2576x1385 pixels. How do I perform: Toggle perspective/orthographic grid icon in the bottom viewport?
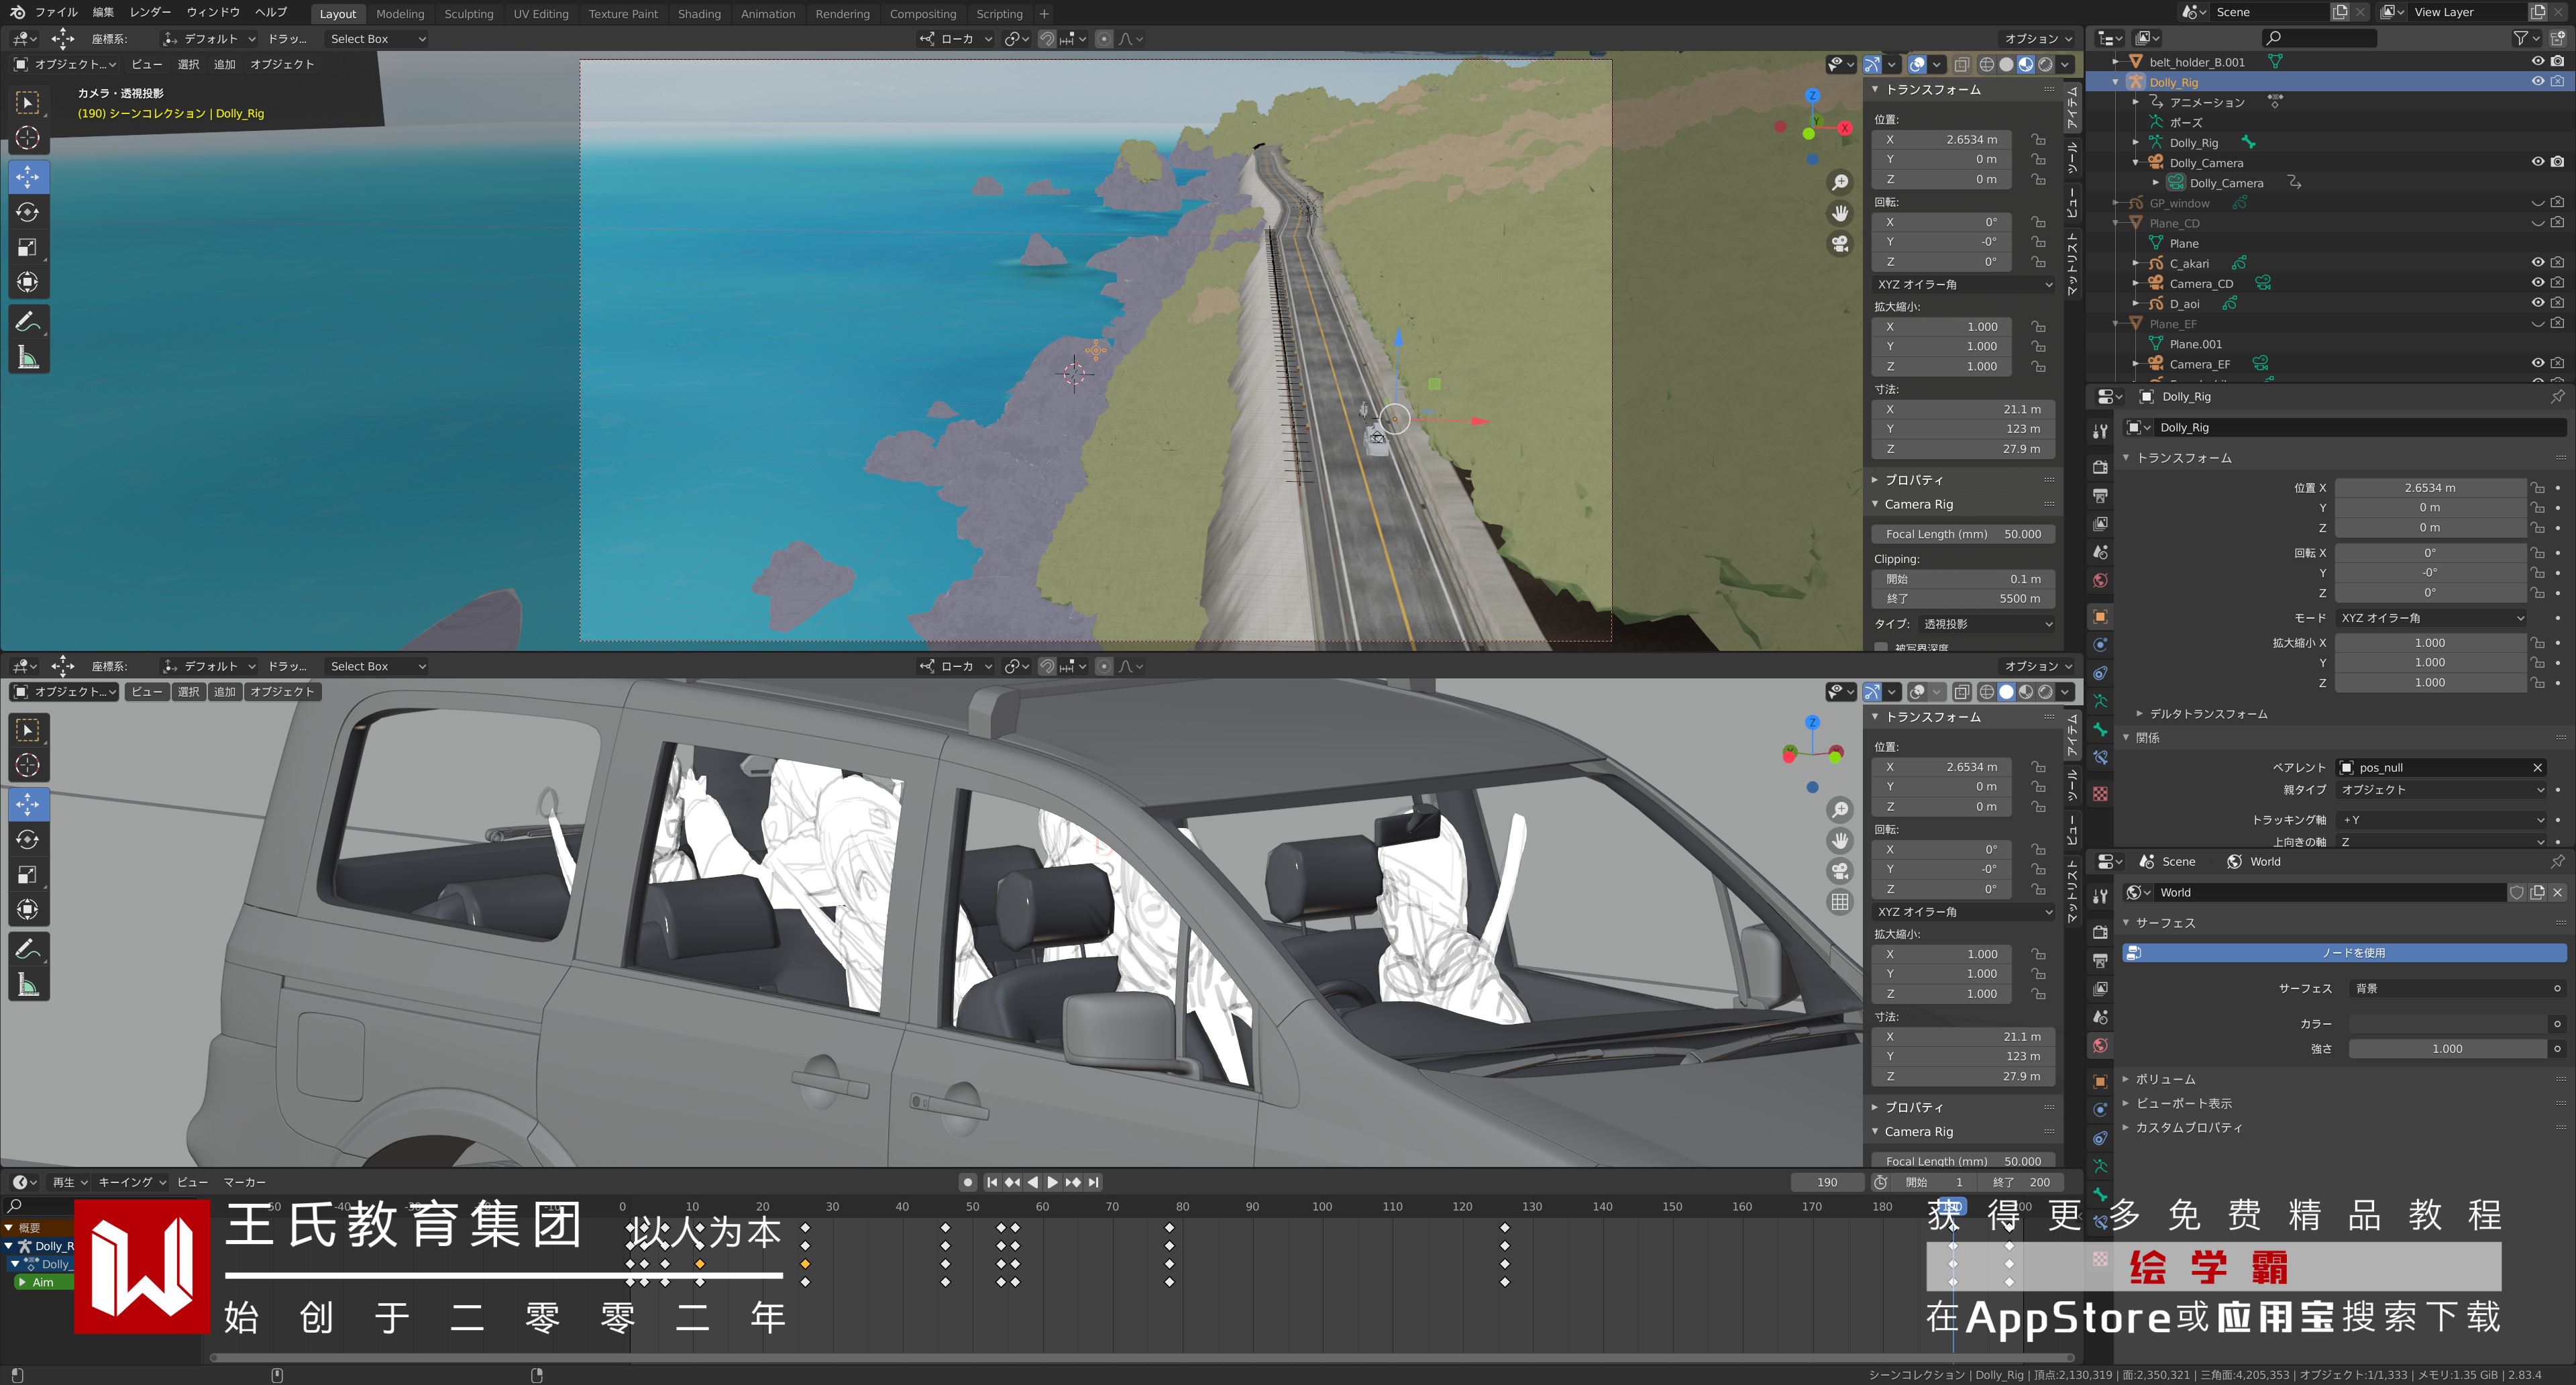[x=1839, y=902]
